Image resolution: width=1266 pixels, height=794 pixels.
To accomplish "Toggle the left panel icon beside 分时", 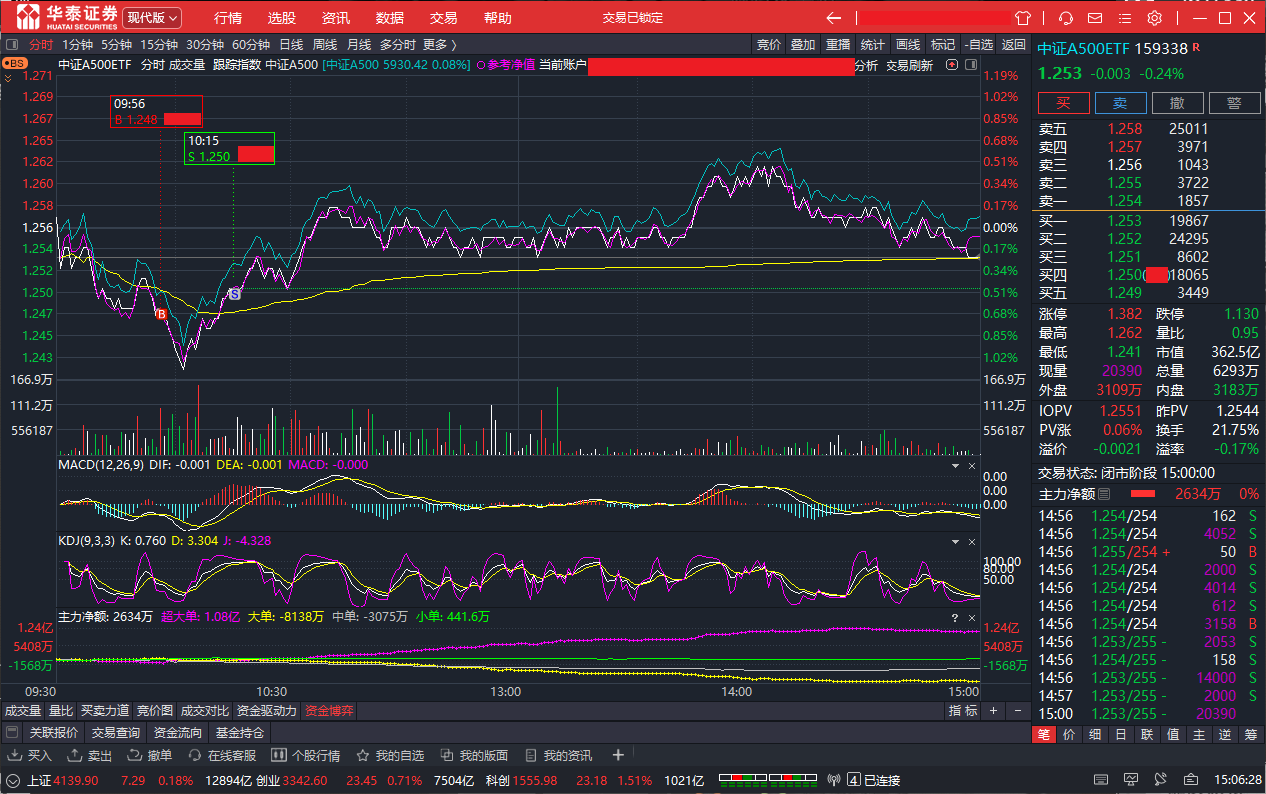I will 12,44.
